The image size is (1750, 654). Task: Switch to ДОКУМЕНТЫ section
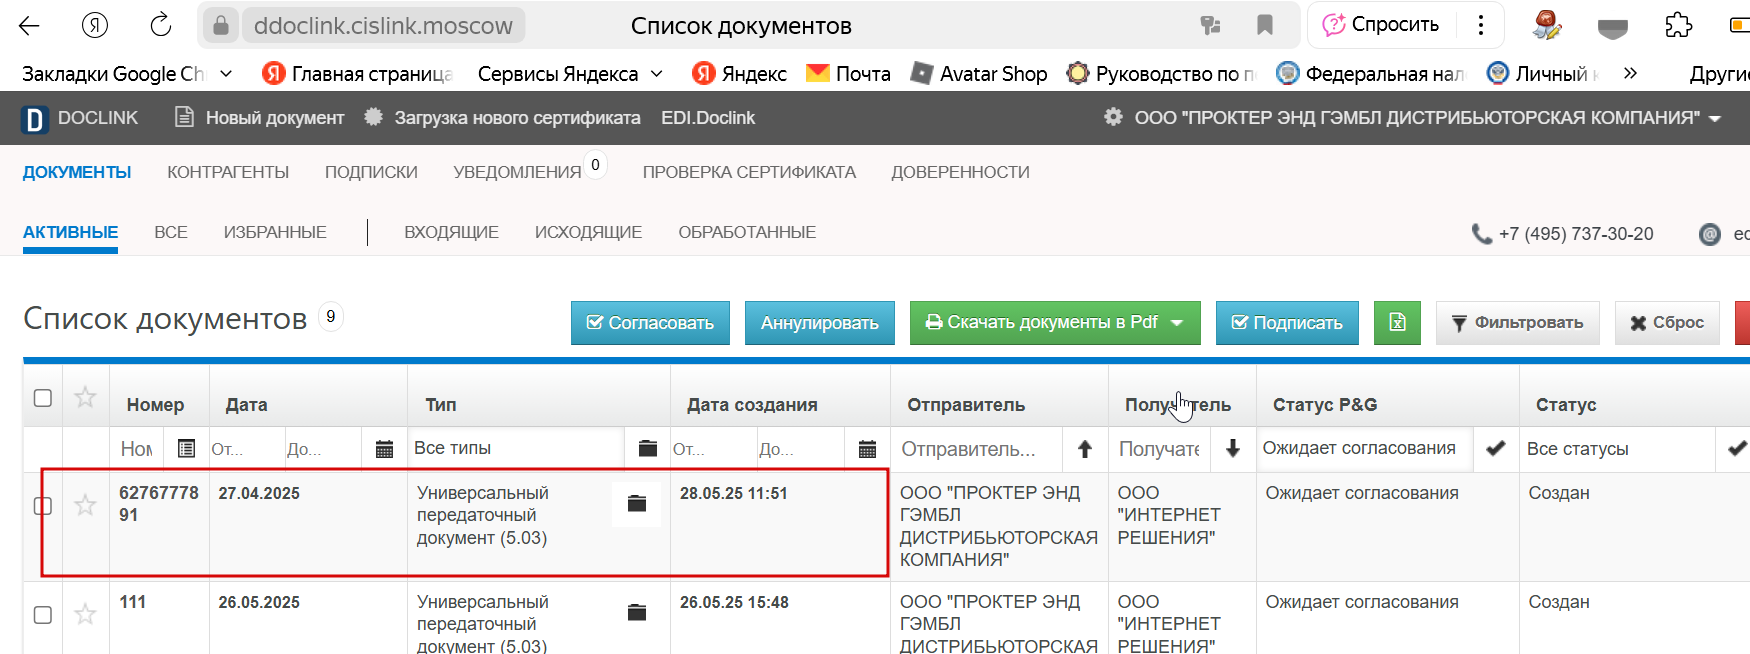pos(77,172)
